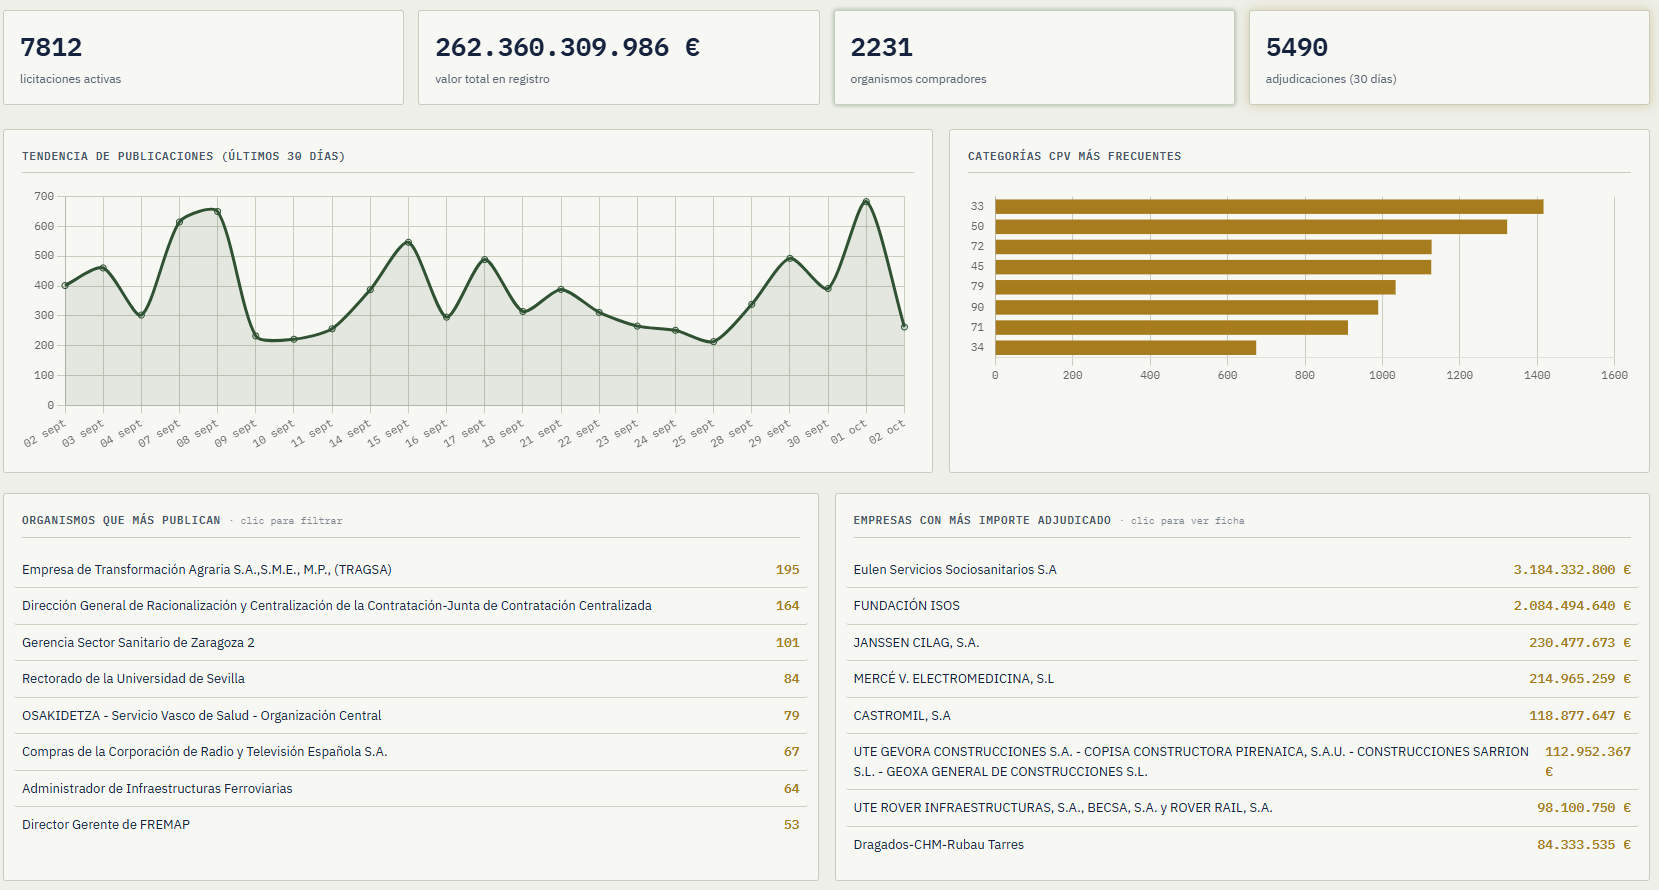Image resolution: width=1659 pixels, height=890 pixels.
Task: Select CPV category 34 bar
Action: [x=1125, y=348]
